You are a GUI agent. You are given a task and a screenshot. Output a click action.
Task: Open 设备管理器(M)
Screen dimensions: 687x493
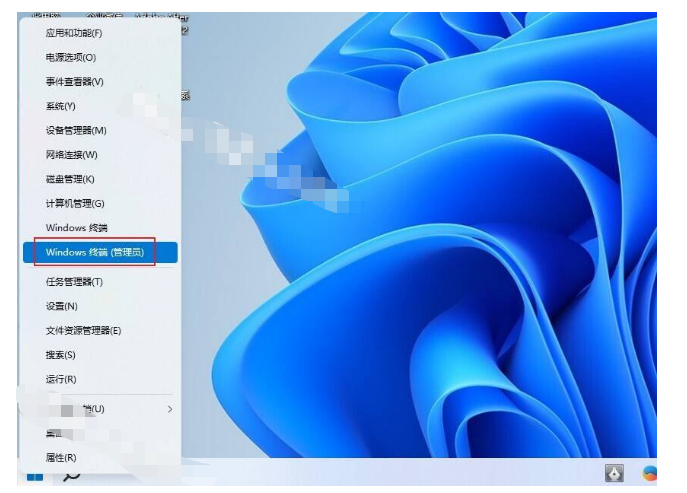pyautogui.click(x=76, y=130)
